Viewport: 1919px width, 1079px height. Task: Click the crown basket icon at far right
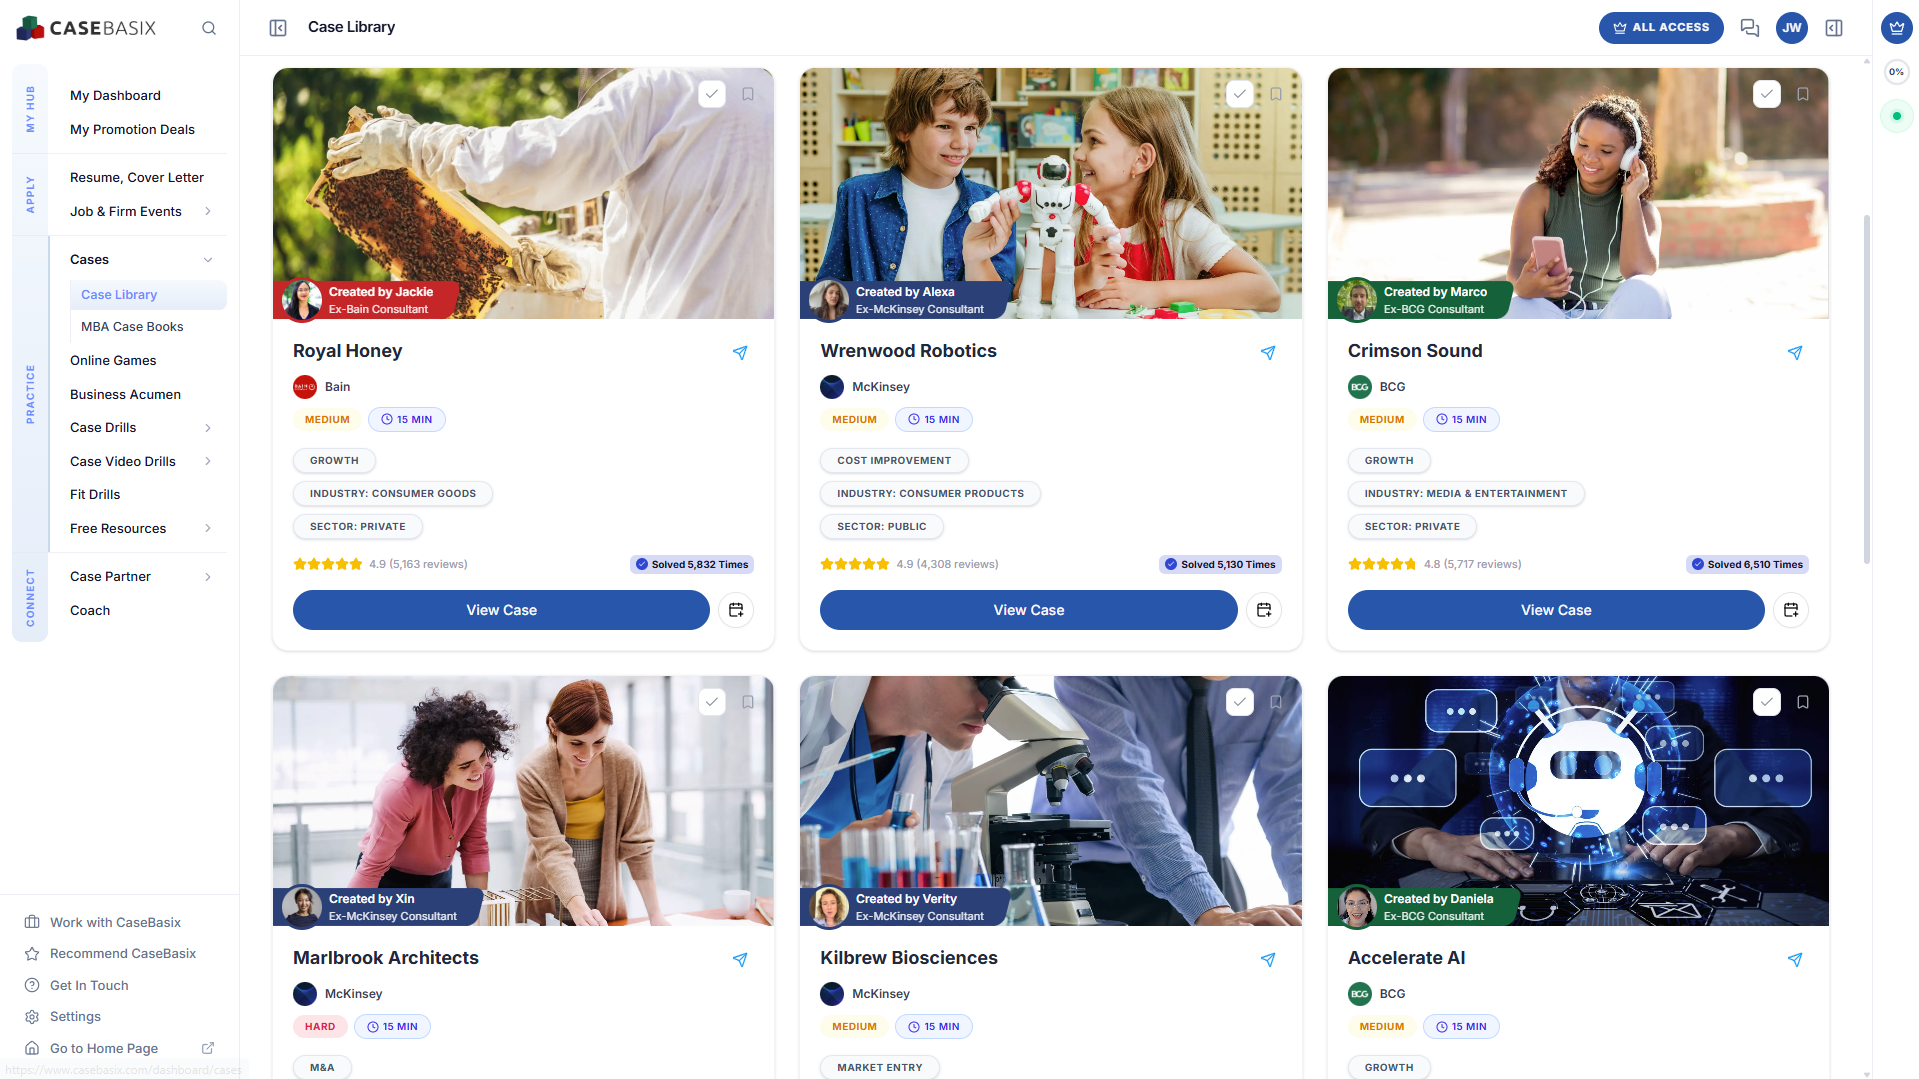(1897, 28)
